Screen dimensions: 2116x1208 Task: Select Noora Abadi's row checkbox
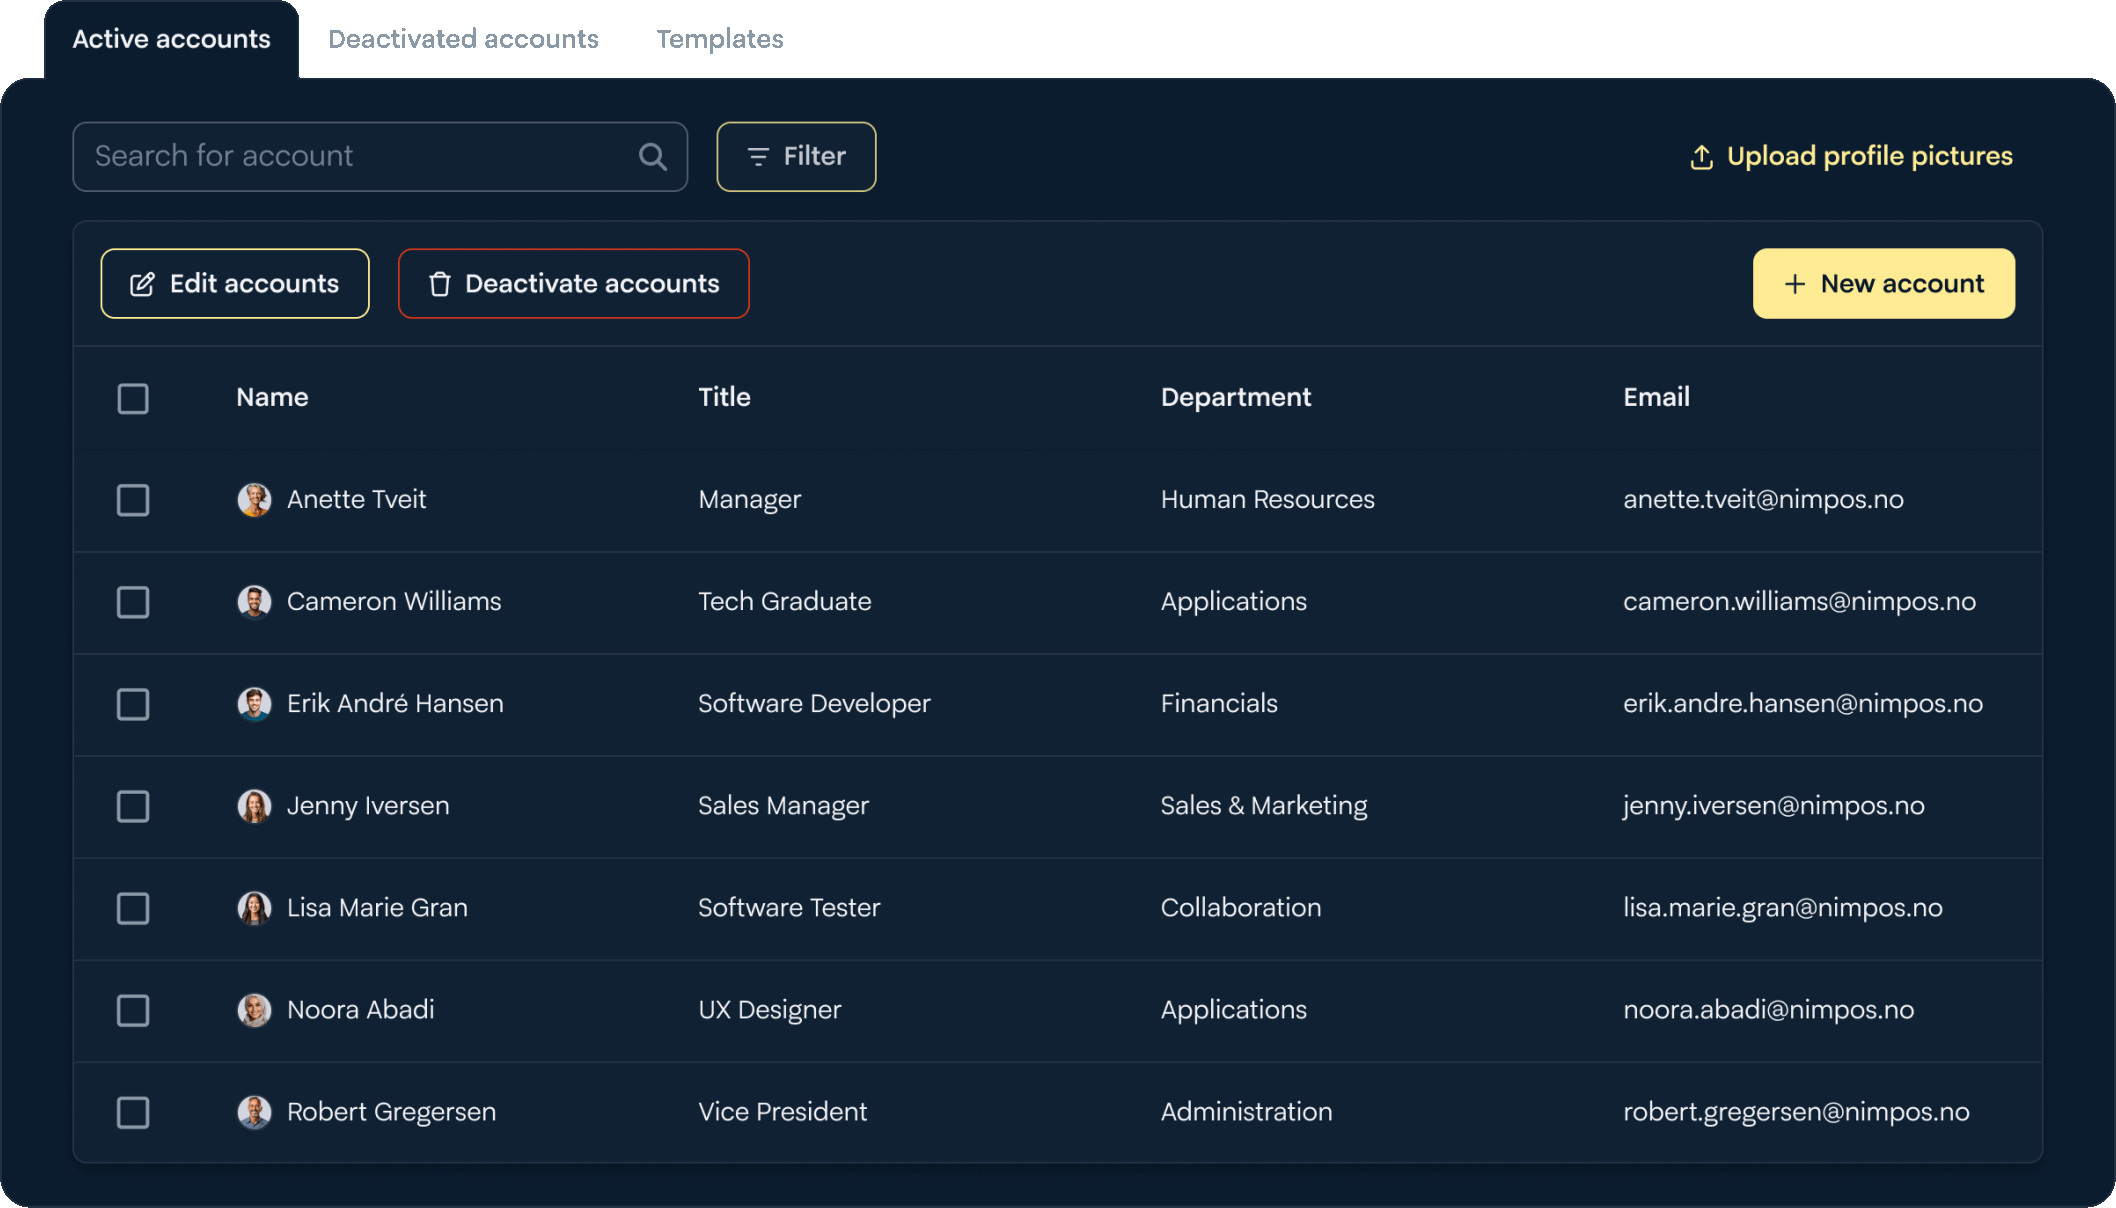coord(133,1010)
